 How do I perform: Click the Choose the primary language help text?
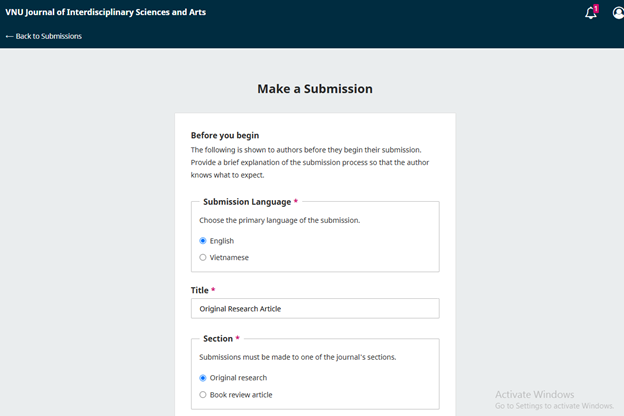point(279,220)
